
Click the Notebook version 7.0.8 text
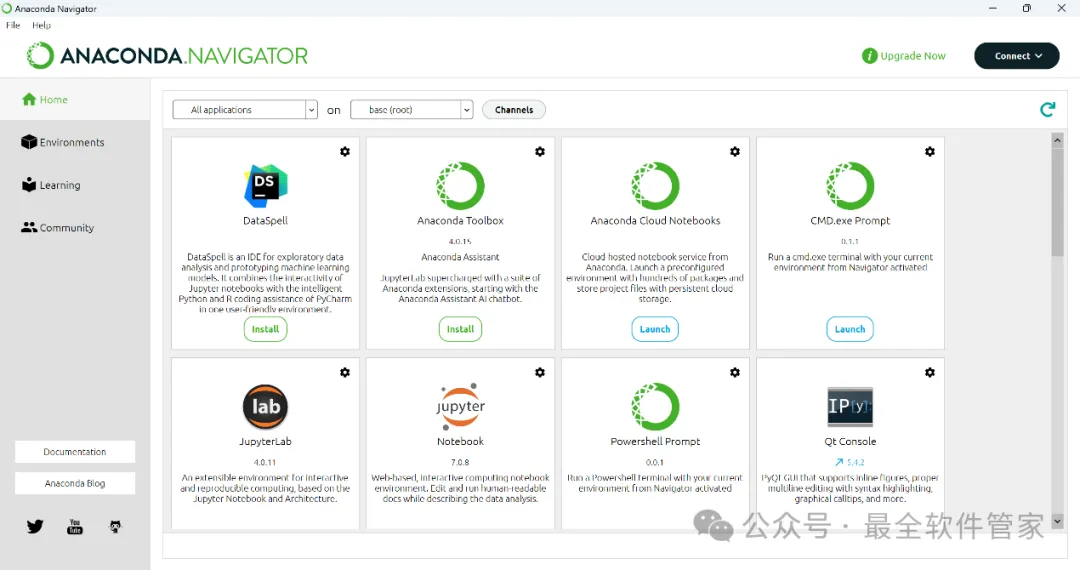click(x=460, y=463)
